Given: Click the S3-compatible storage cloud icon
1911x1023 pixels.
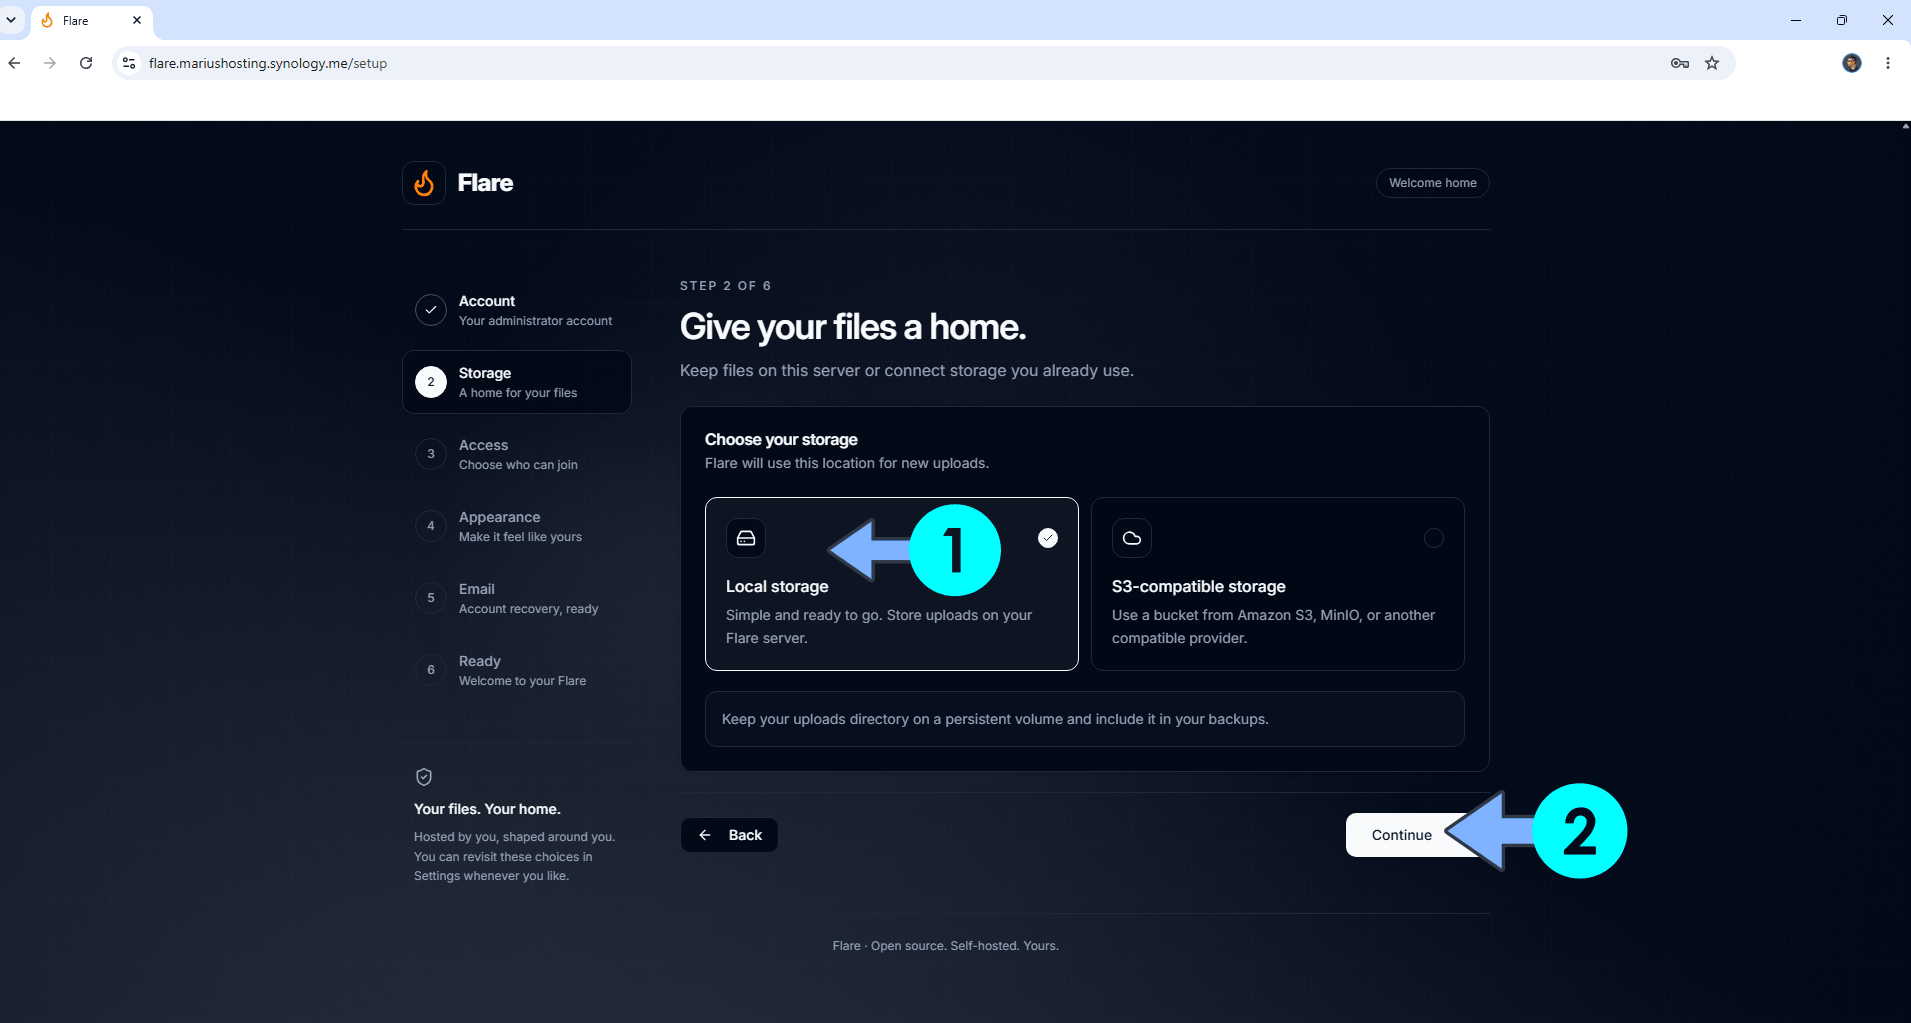Looking at the screenshot, I should [x=1132, y=538].
